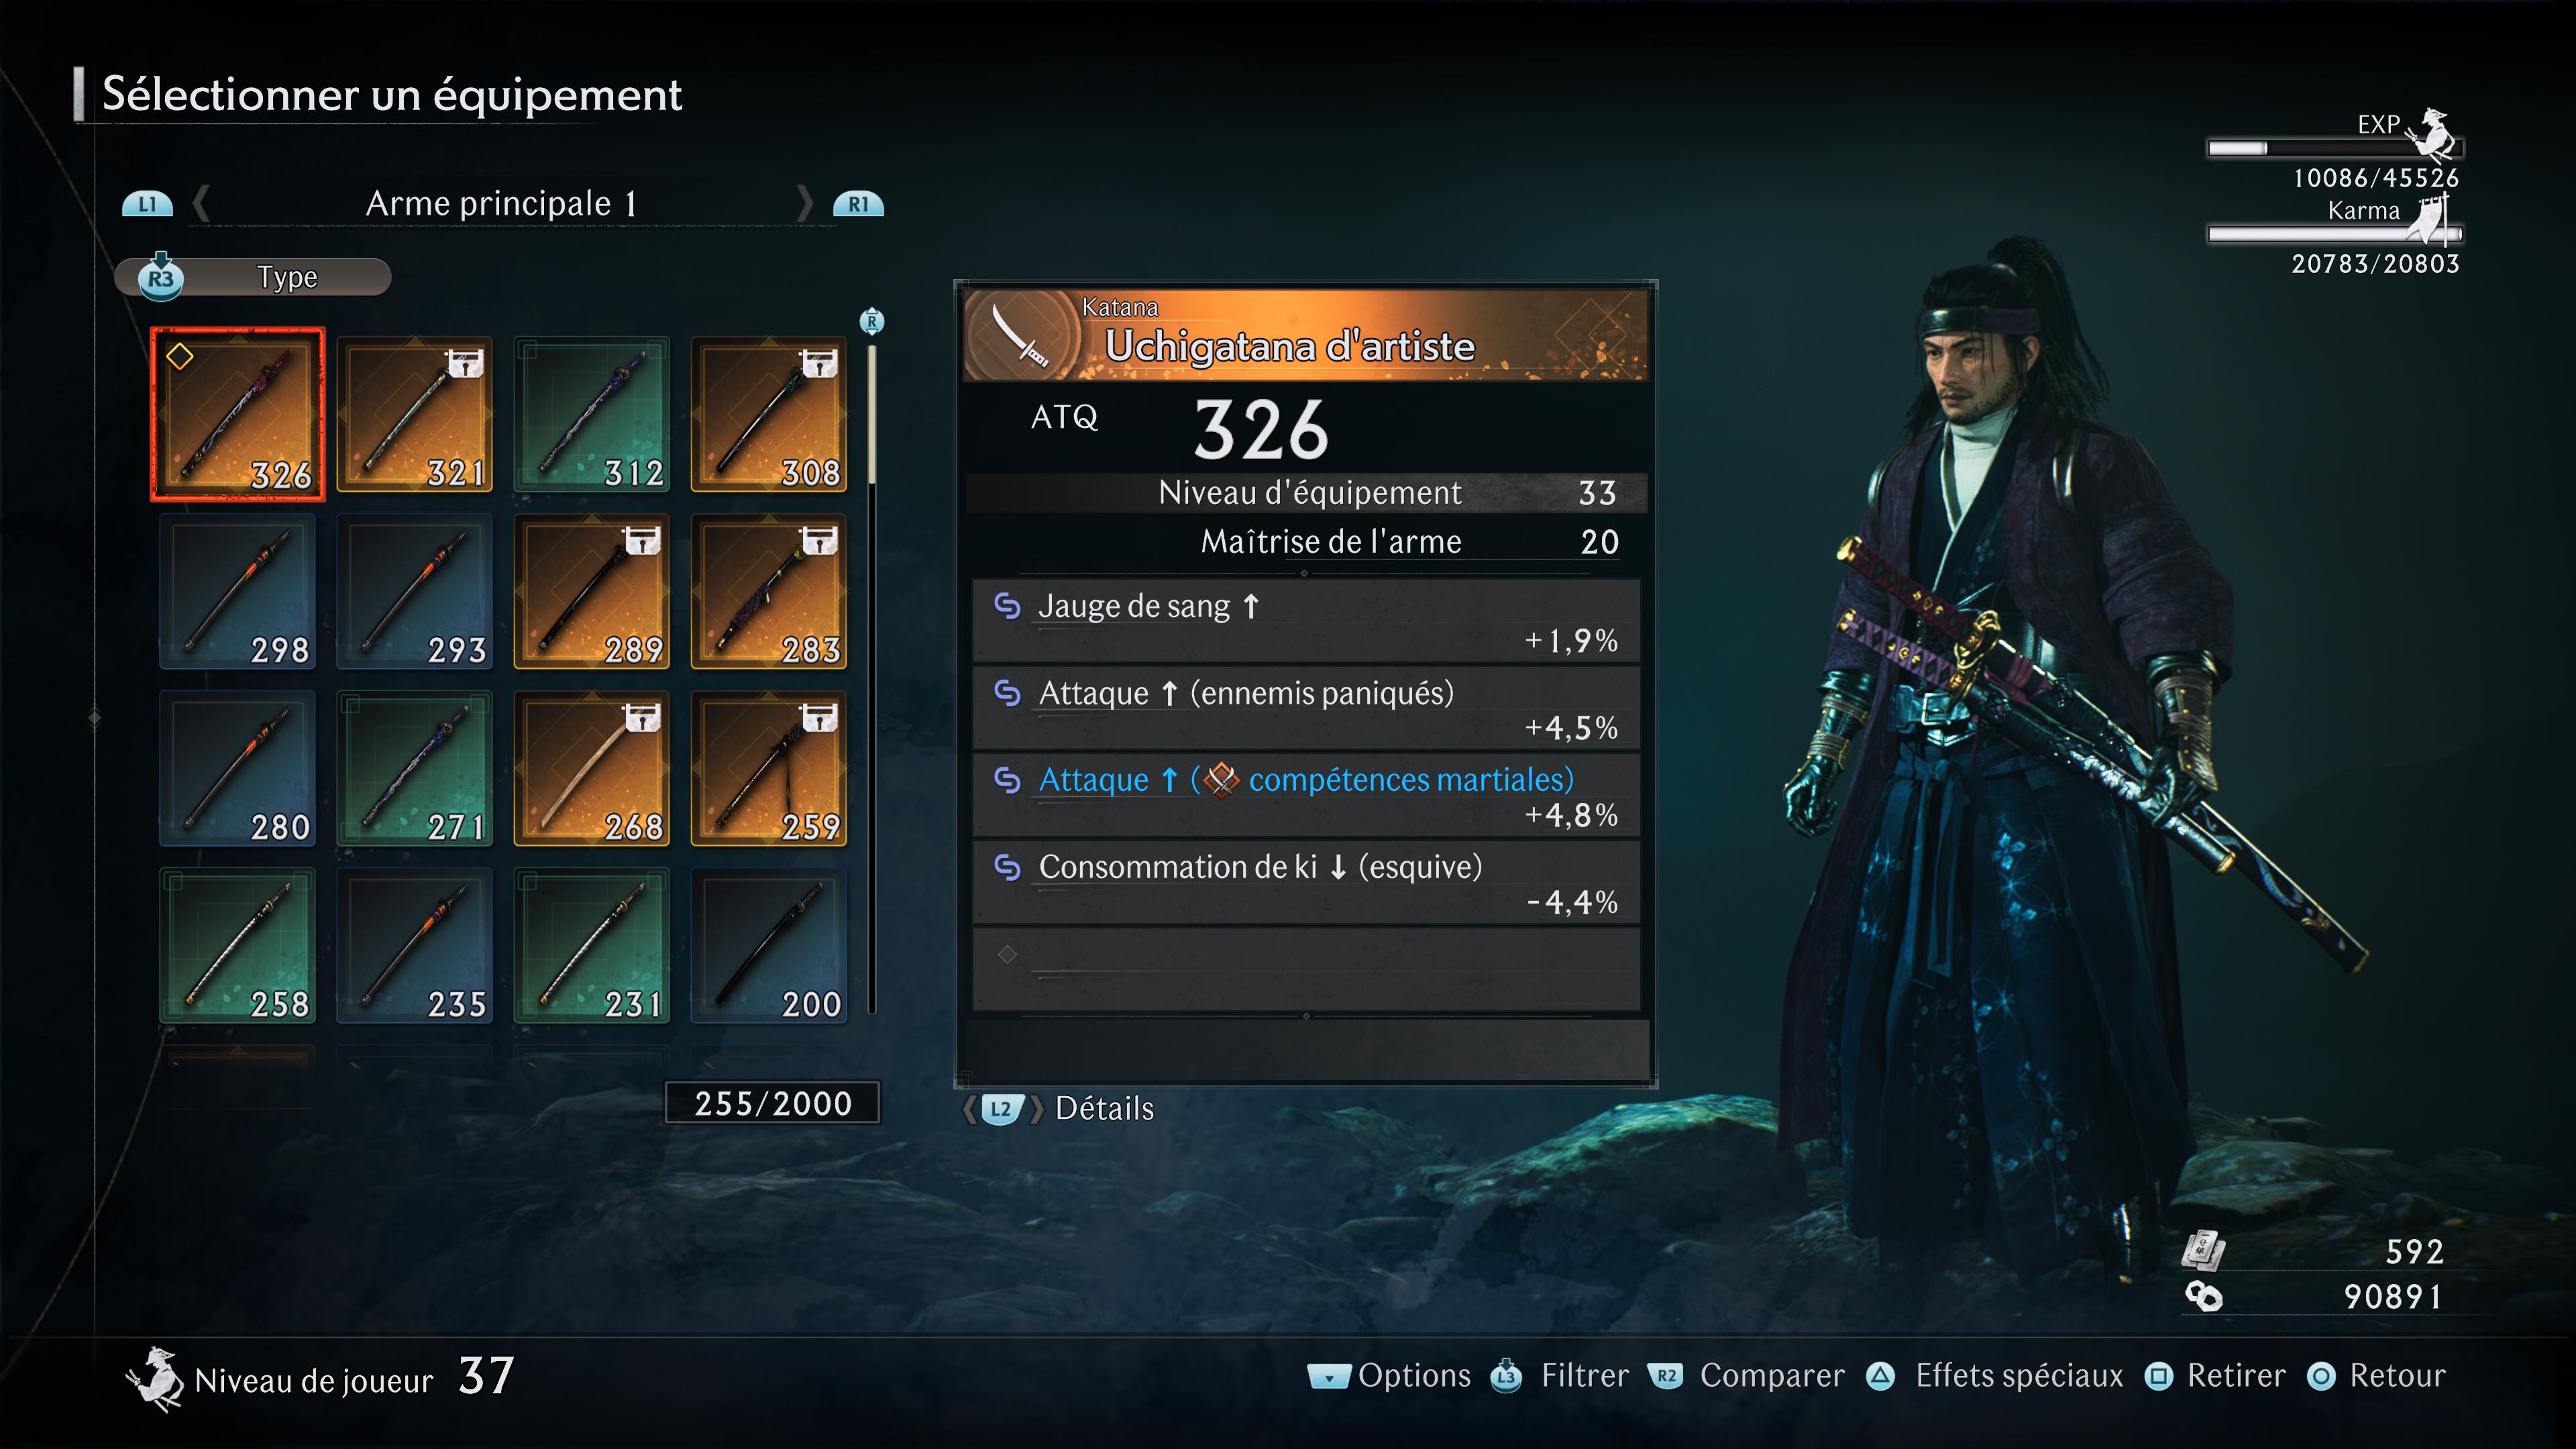Click the Effets spéciaux triangle icon
The height and width of the screenshot is (1449, 2576).
click(x=1881, y=1377)
